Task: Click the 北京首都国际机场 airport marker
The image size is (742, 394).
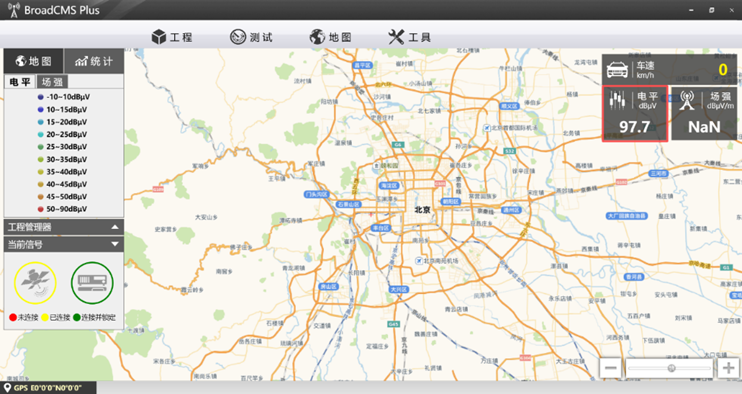Action: pyautogui.click(x=486, y=128)
